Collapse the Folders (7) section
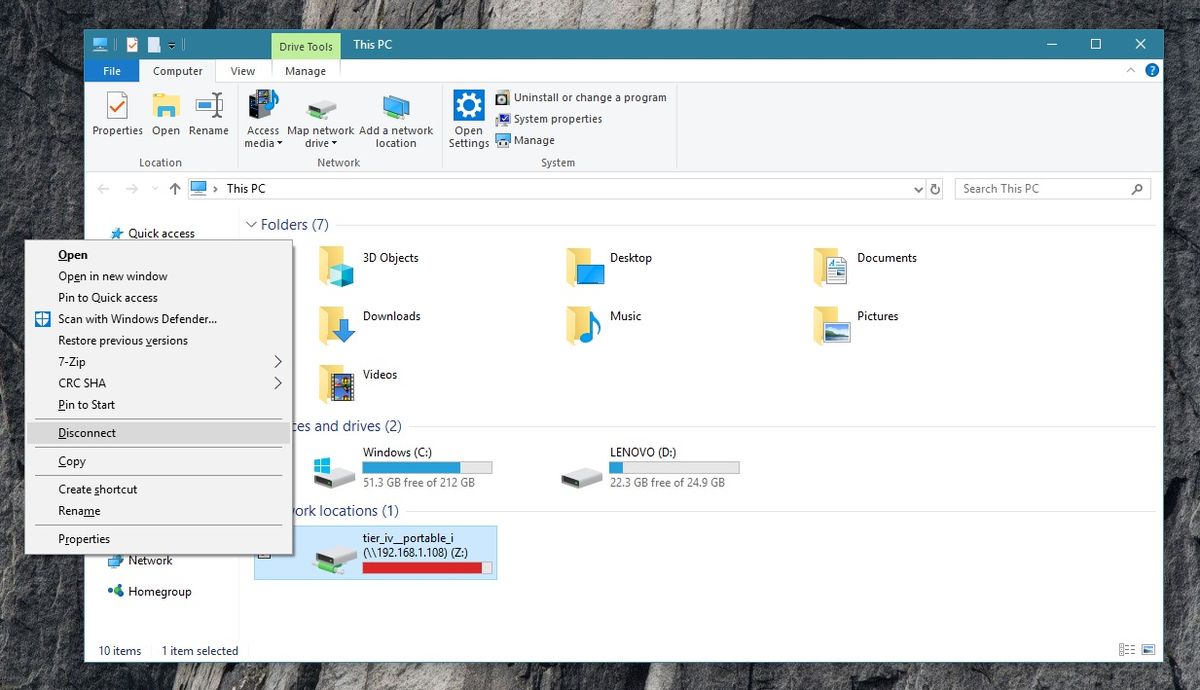Image resolution: width=1200 pixels, height=690 pixels. (251, 224)
